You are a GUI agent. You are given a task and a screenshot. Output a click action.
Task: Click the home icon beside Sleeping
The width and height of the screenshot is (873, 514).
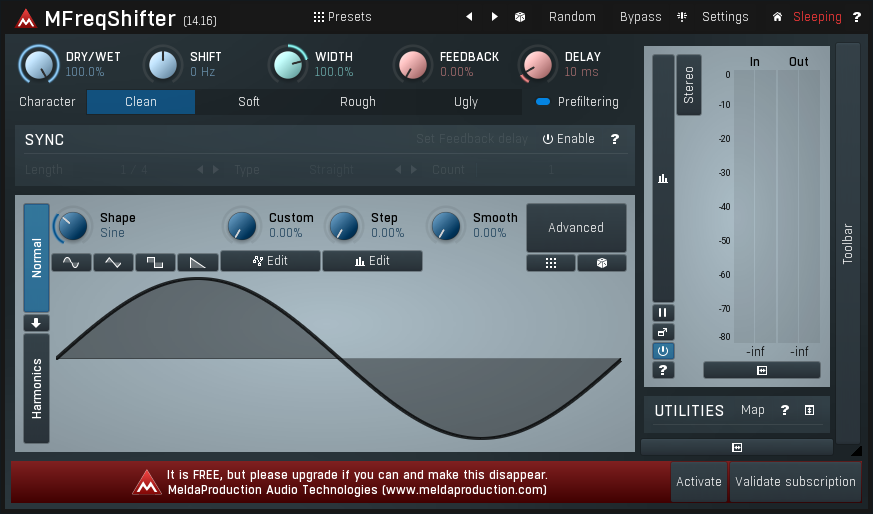[777, 17]
